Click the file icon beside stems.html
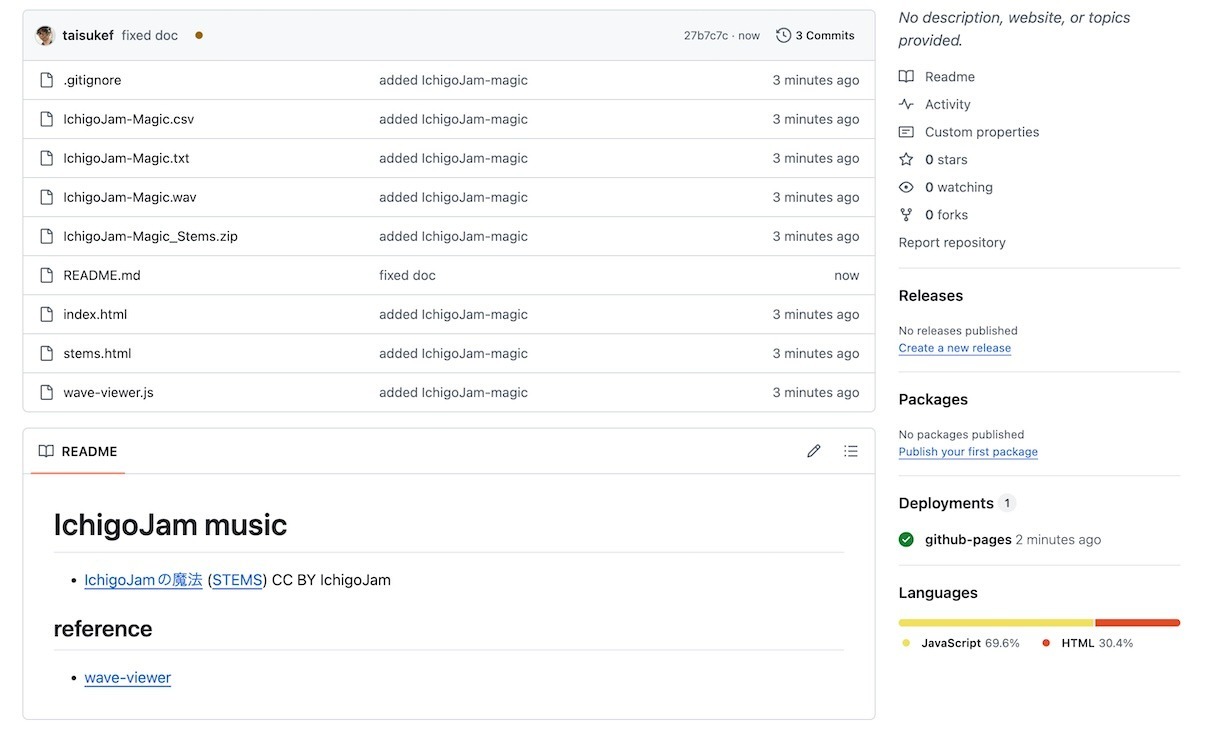Screen dimensions: 1220x739 46,353
